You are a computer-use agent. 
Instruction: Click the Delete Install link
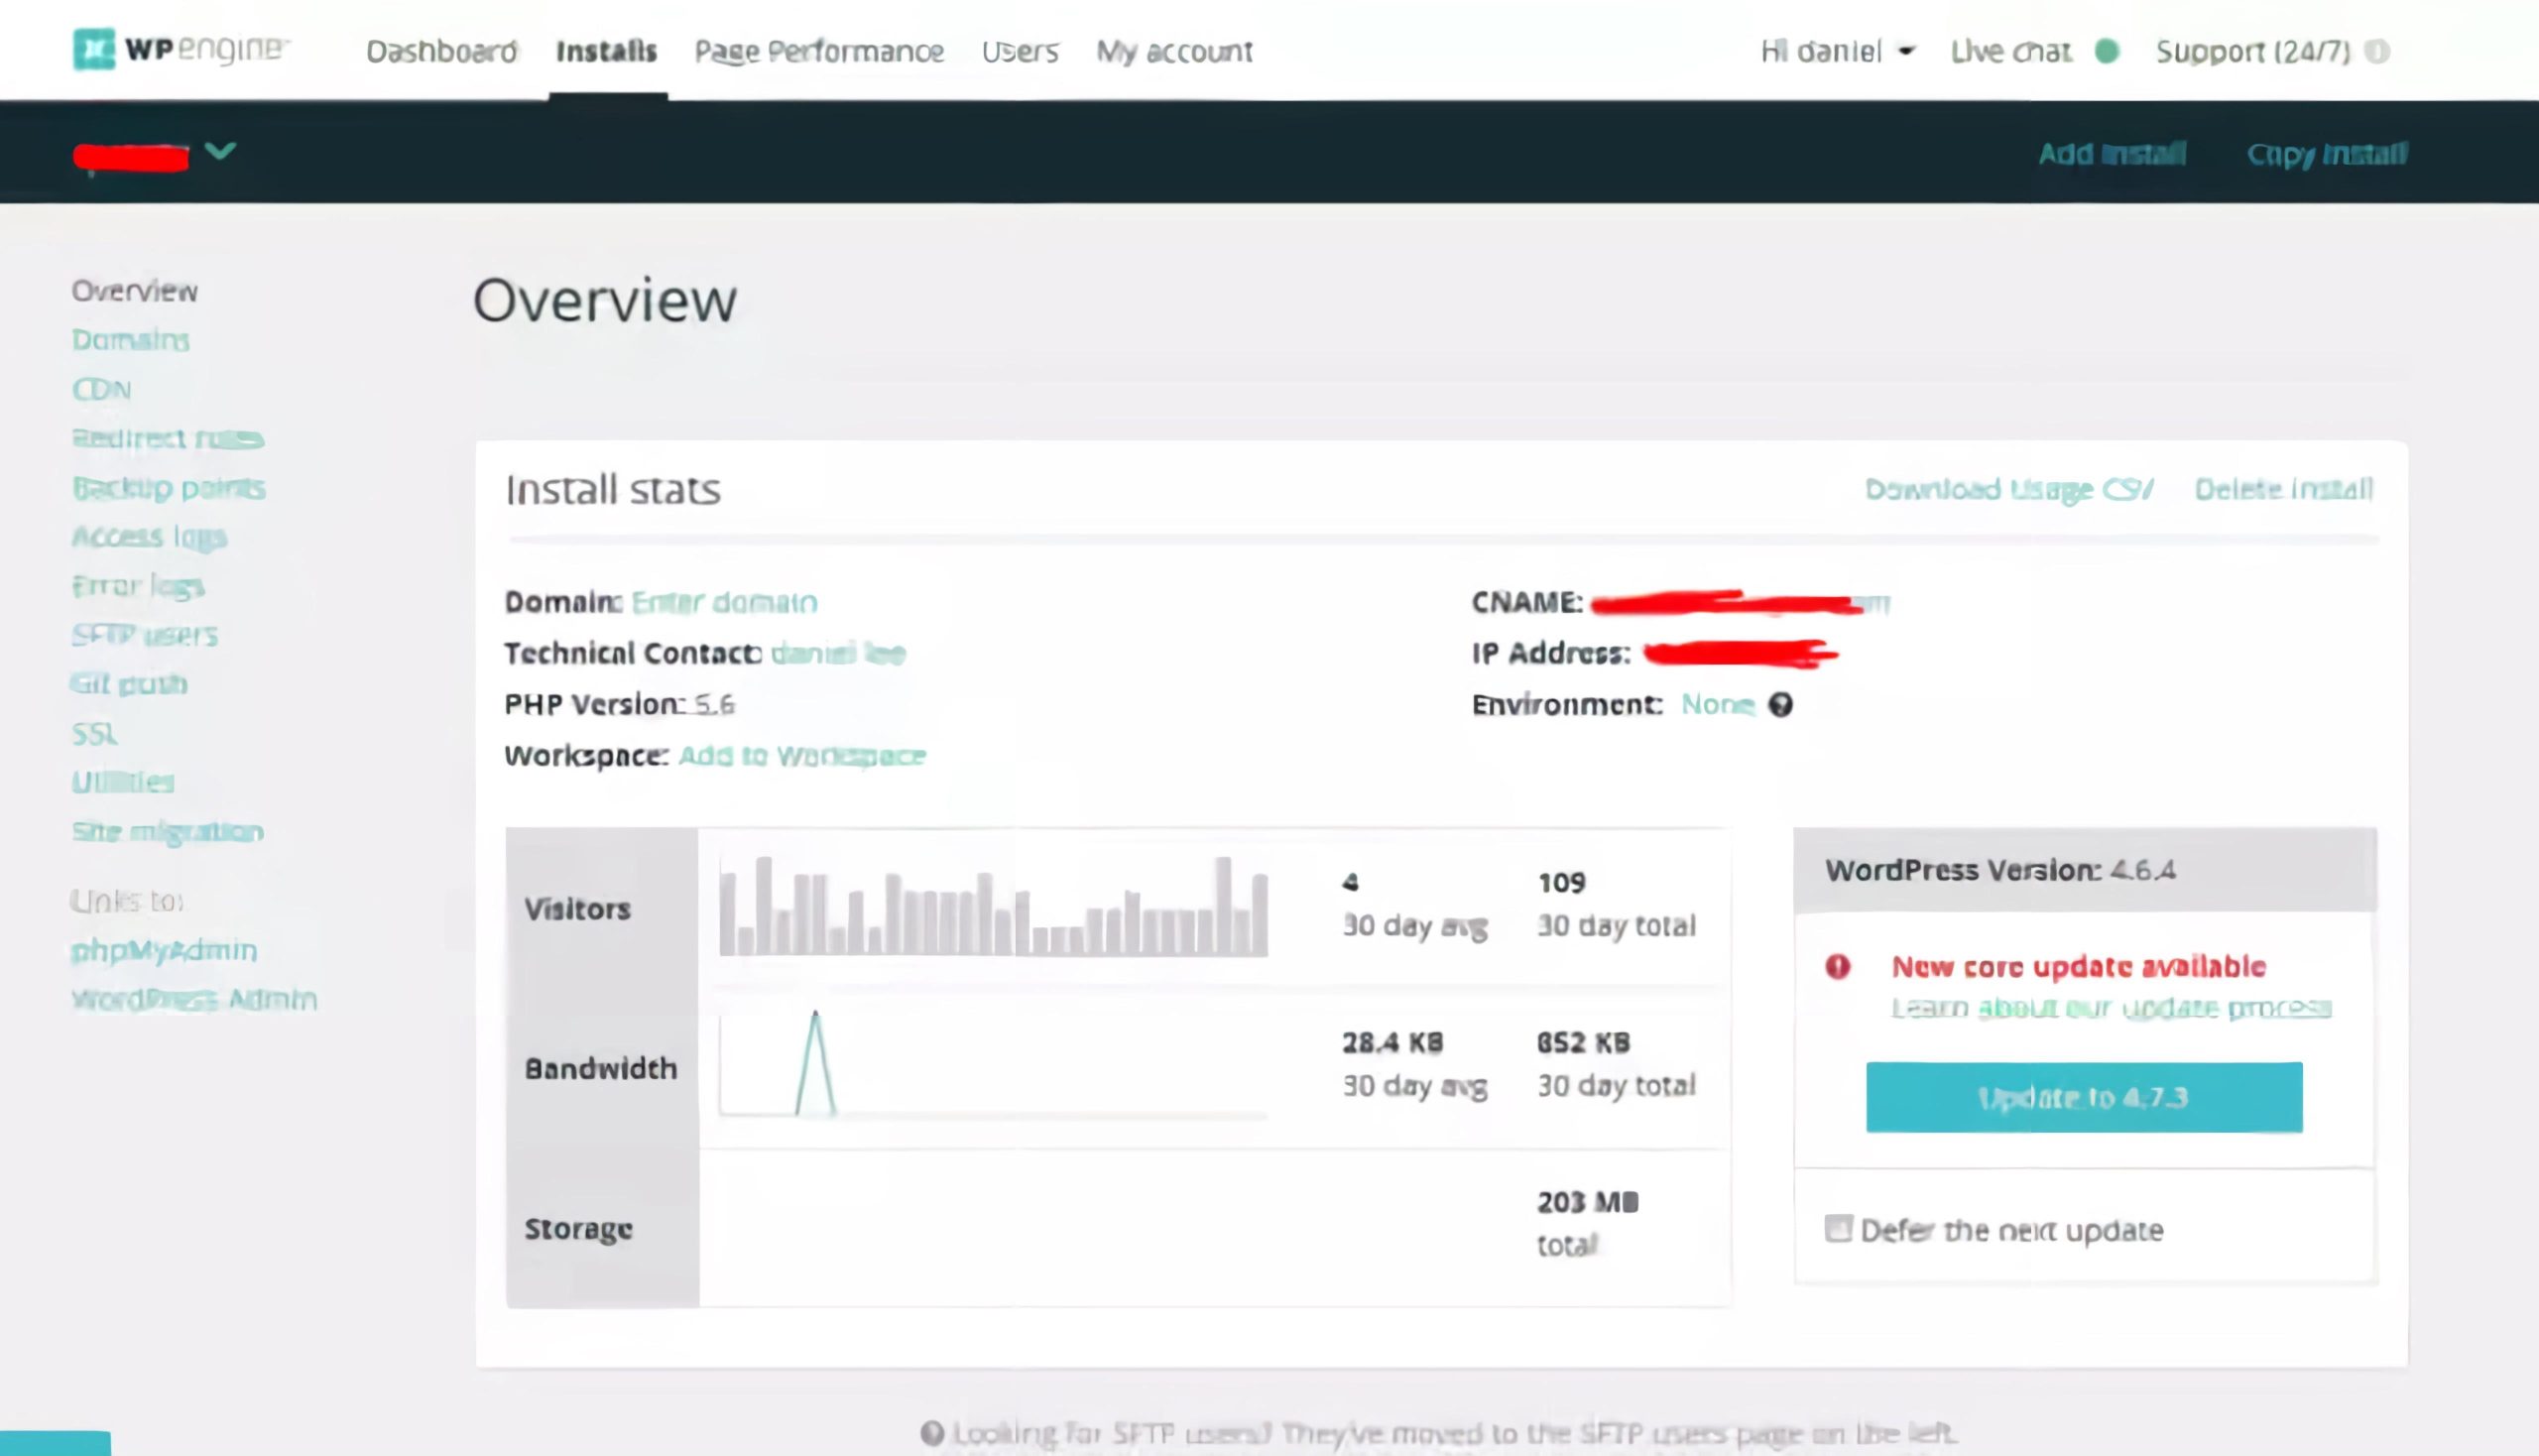tap(2284, 490)
